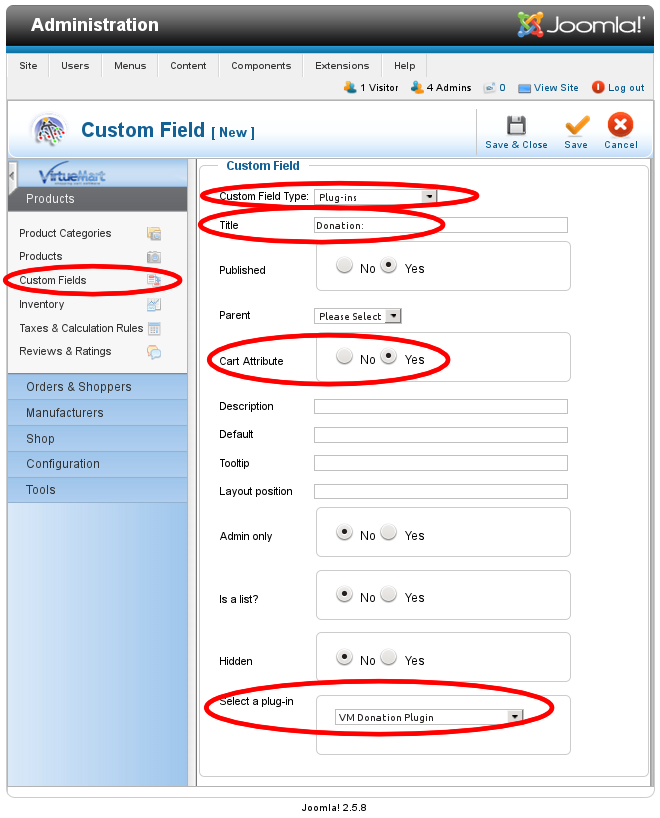Click the Reviews & Ratings icon
The width and height of the screenshot is (660, 818).
click(154, 352)
